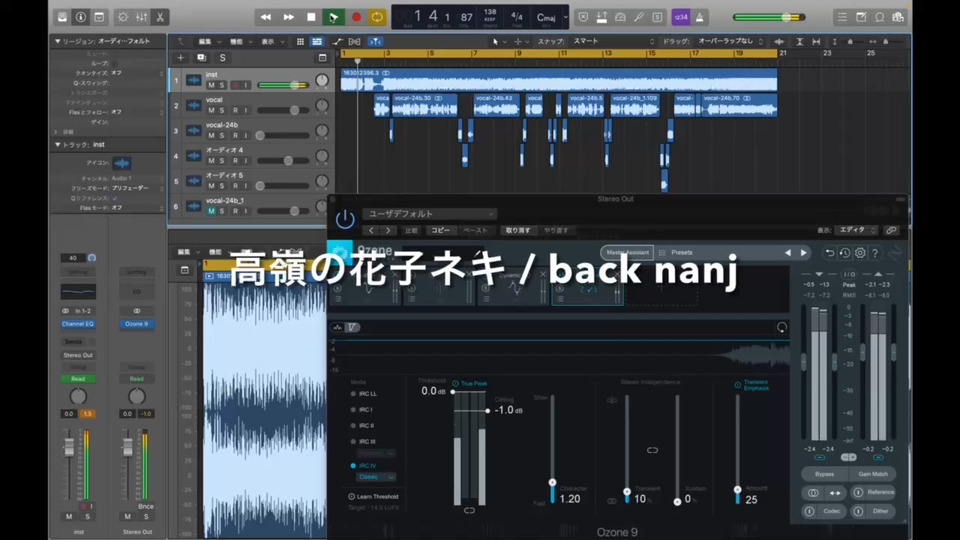
Task: Switch to grid view icon in tracks toolbar
Action: click(x=300, y=42)
